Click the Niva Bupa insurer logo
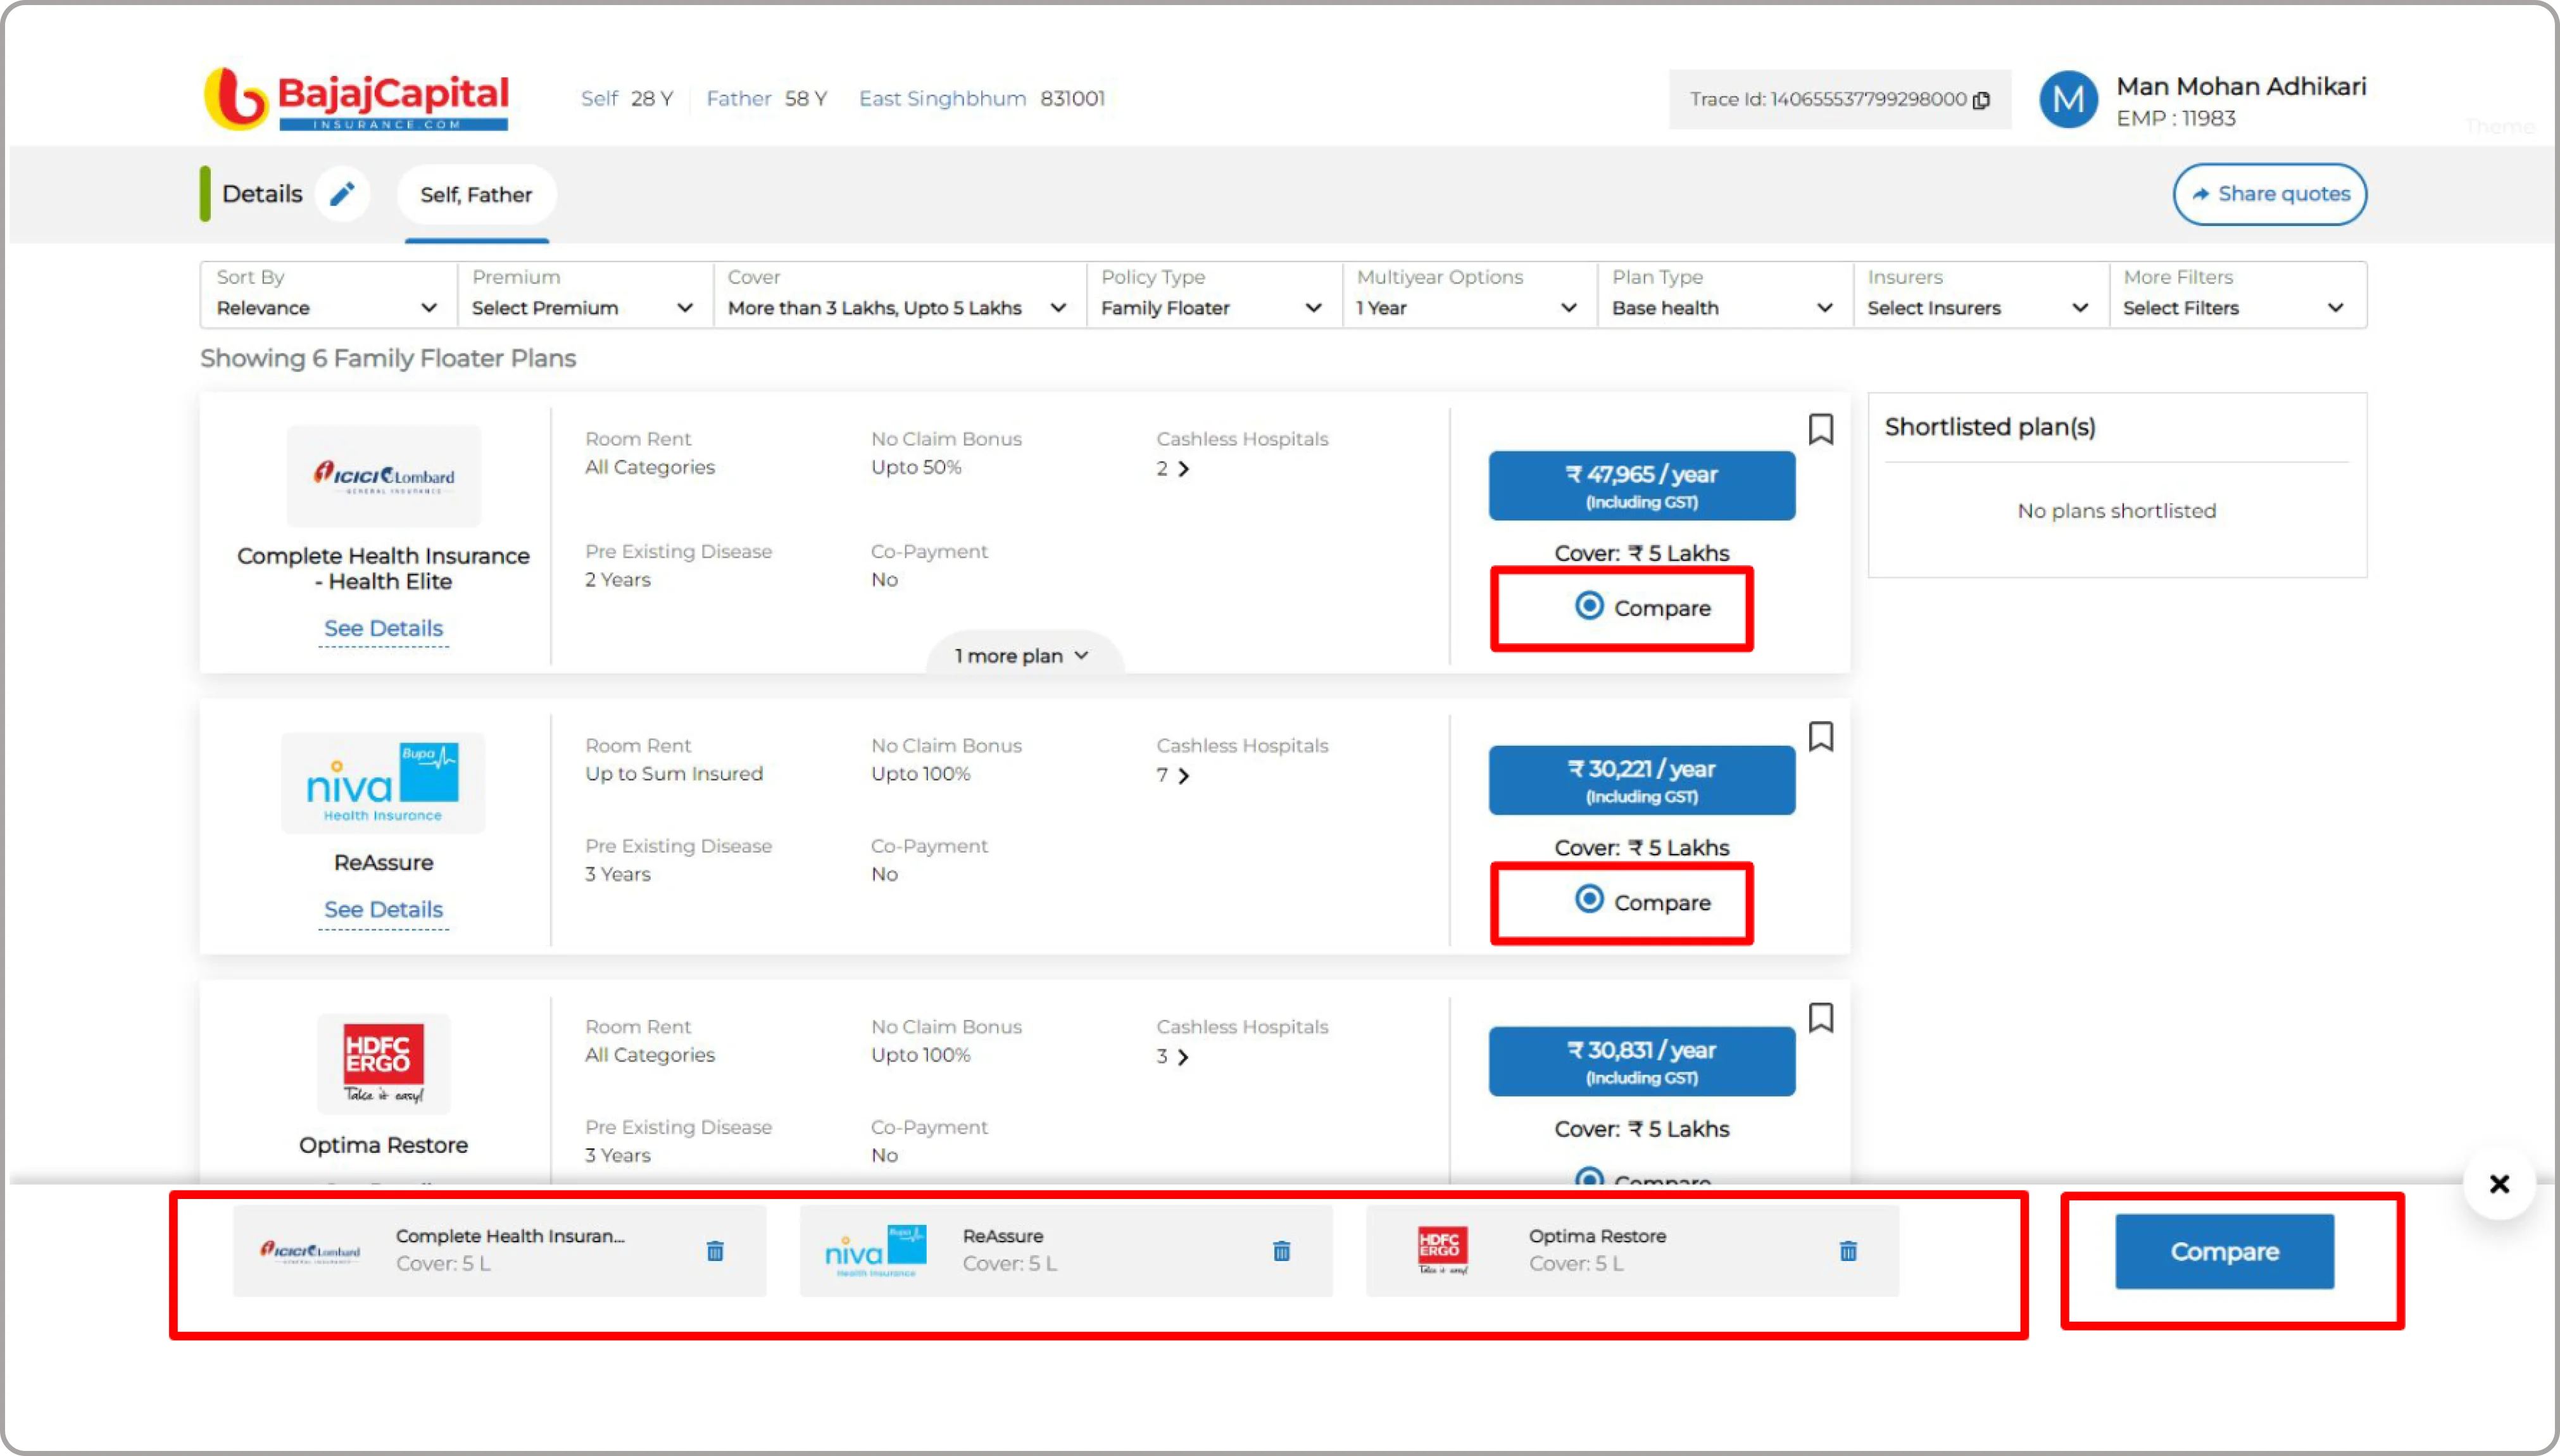 tap(383, 783)
